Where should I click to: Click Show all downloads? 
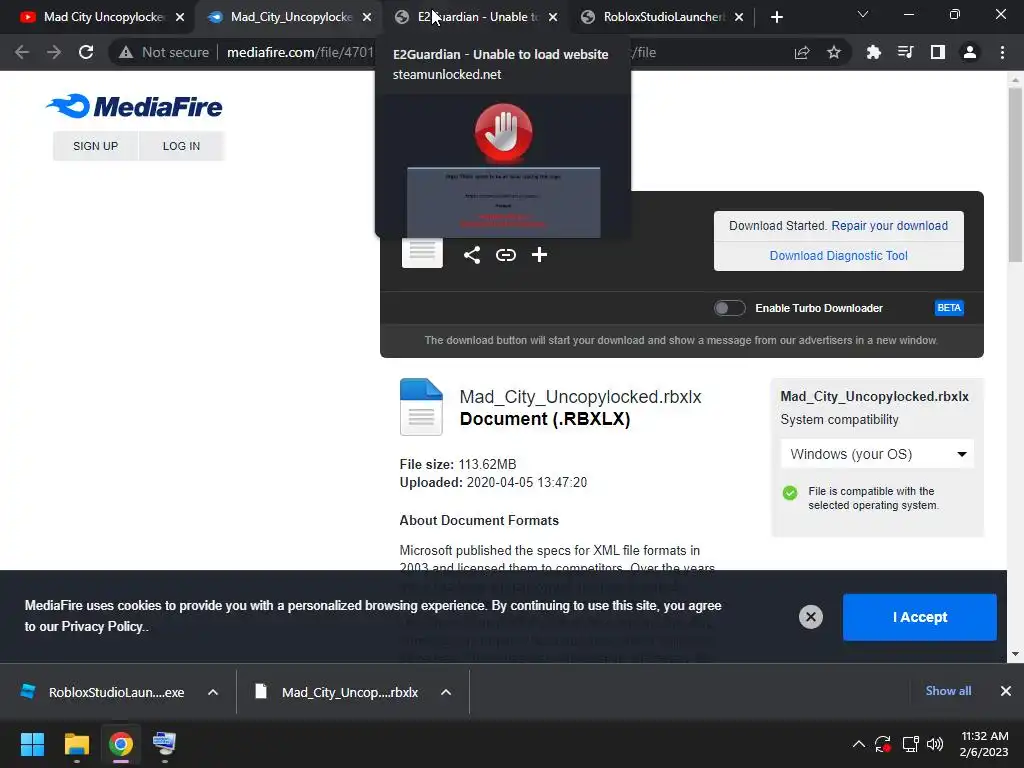948,691
